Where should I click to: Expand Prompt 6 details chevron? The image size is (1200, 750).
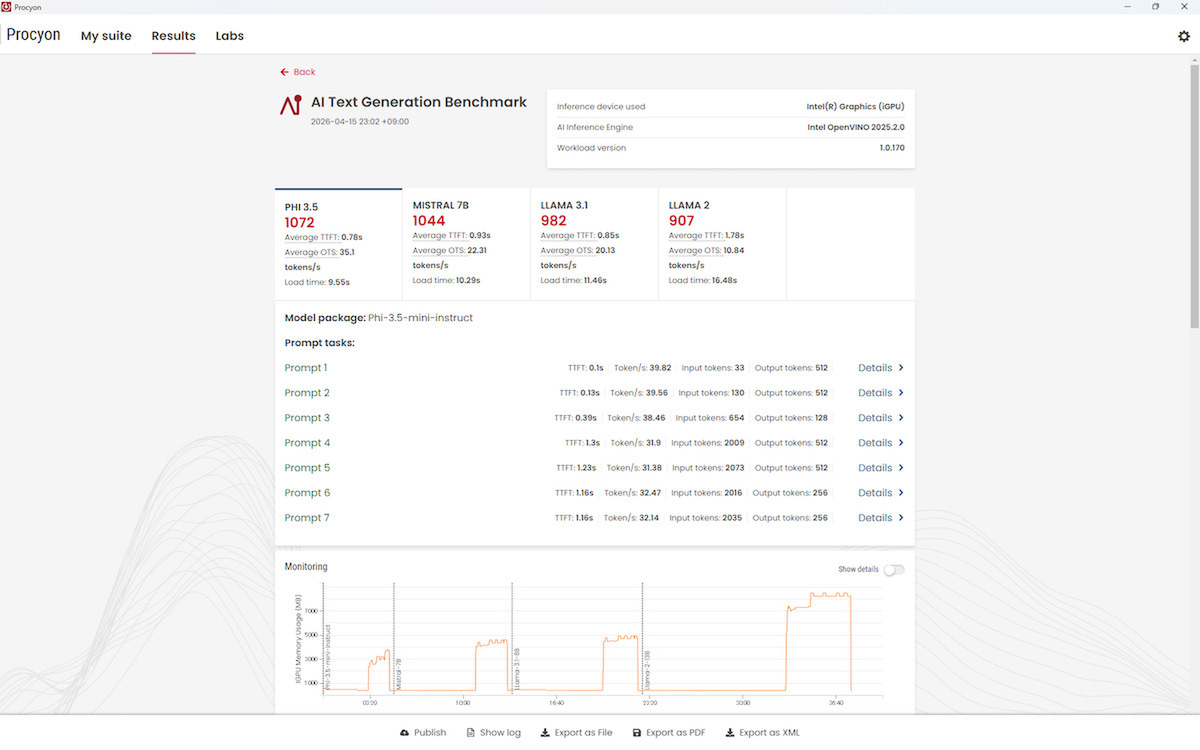(x=901, y=493)
